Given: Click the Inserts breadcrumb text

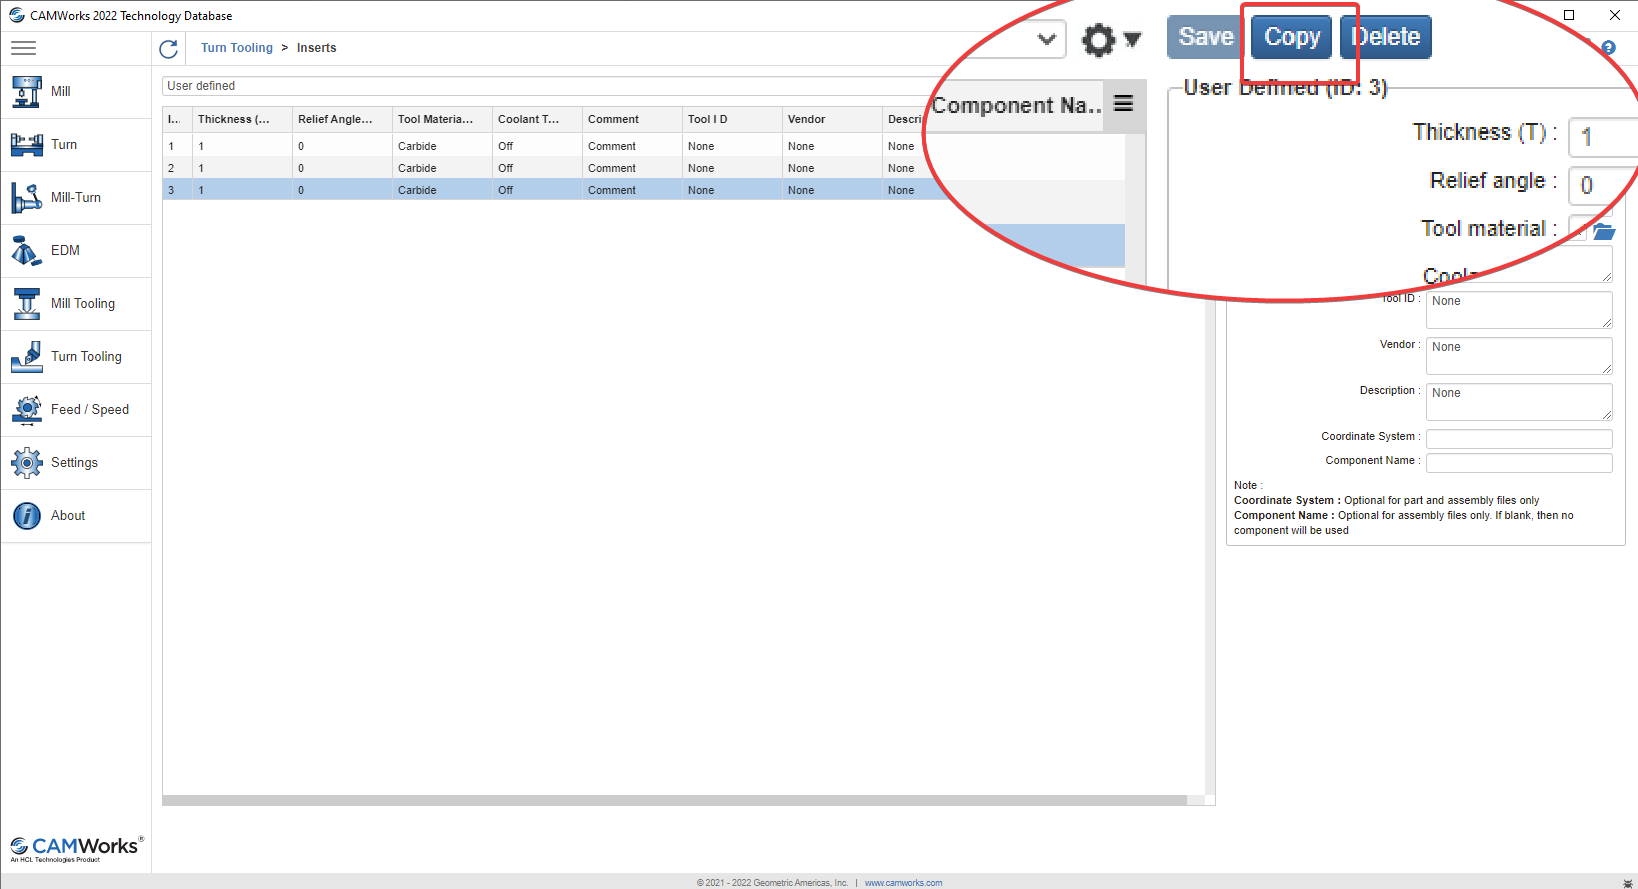Looking at the screenshot, I should pyautogui.click(x=316, y=48).
